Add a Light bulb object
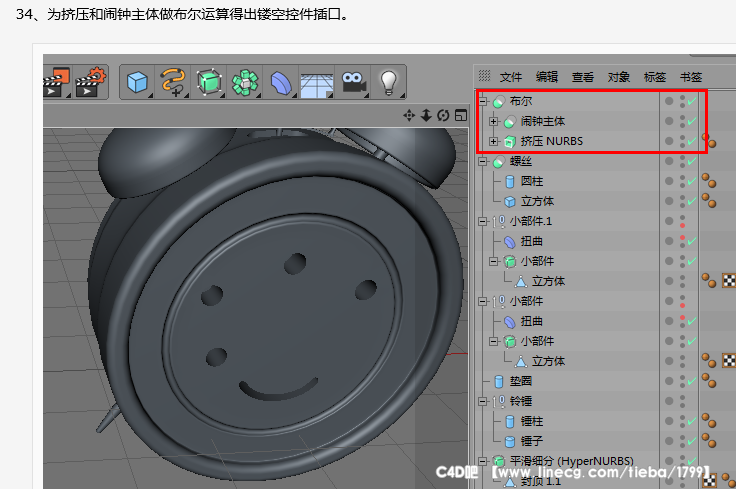Screen dimensions: 736x489 [389, 83]
